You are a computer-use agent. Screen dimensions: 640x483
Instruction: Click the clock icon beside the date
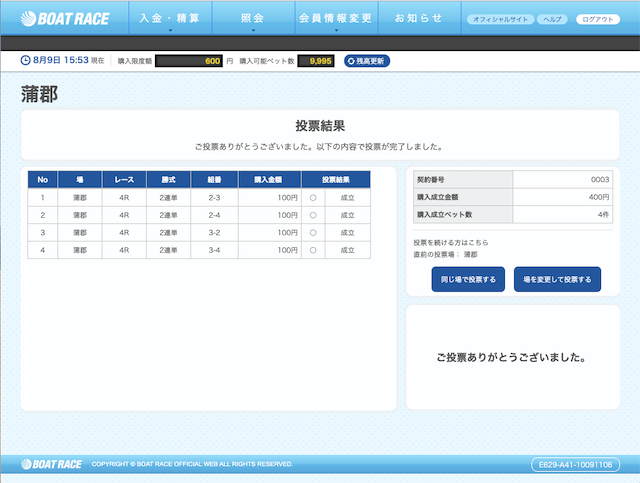[25, 60]
